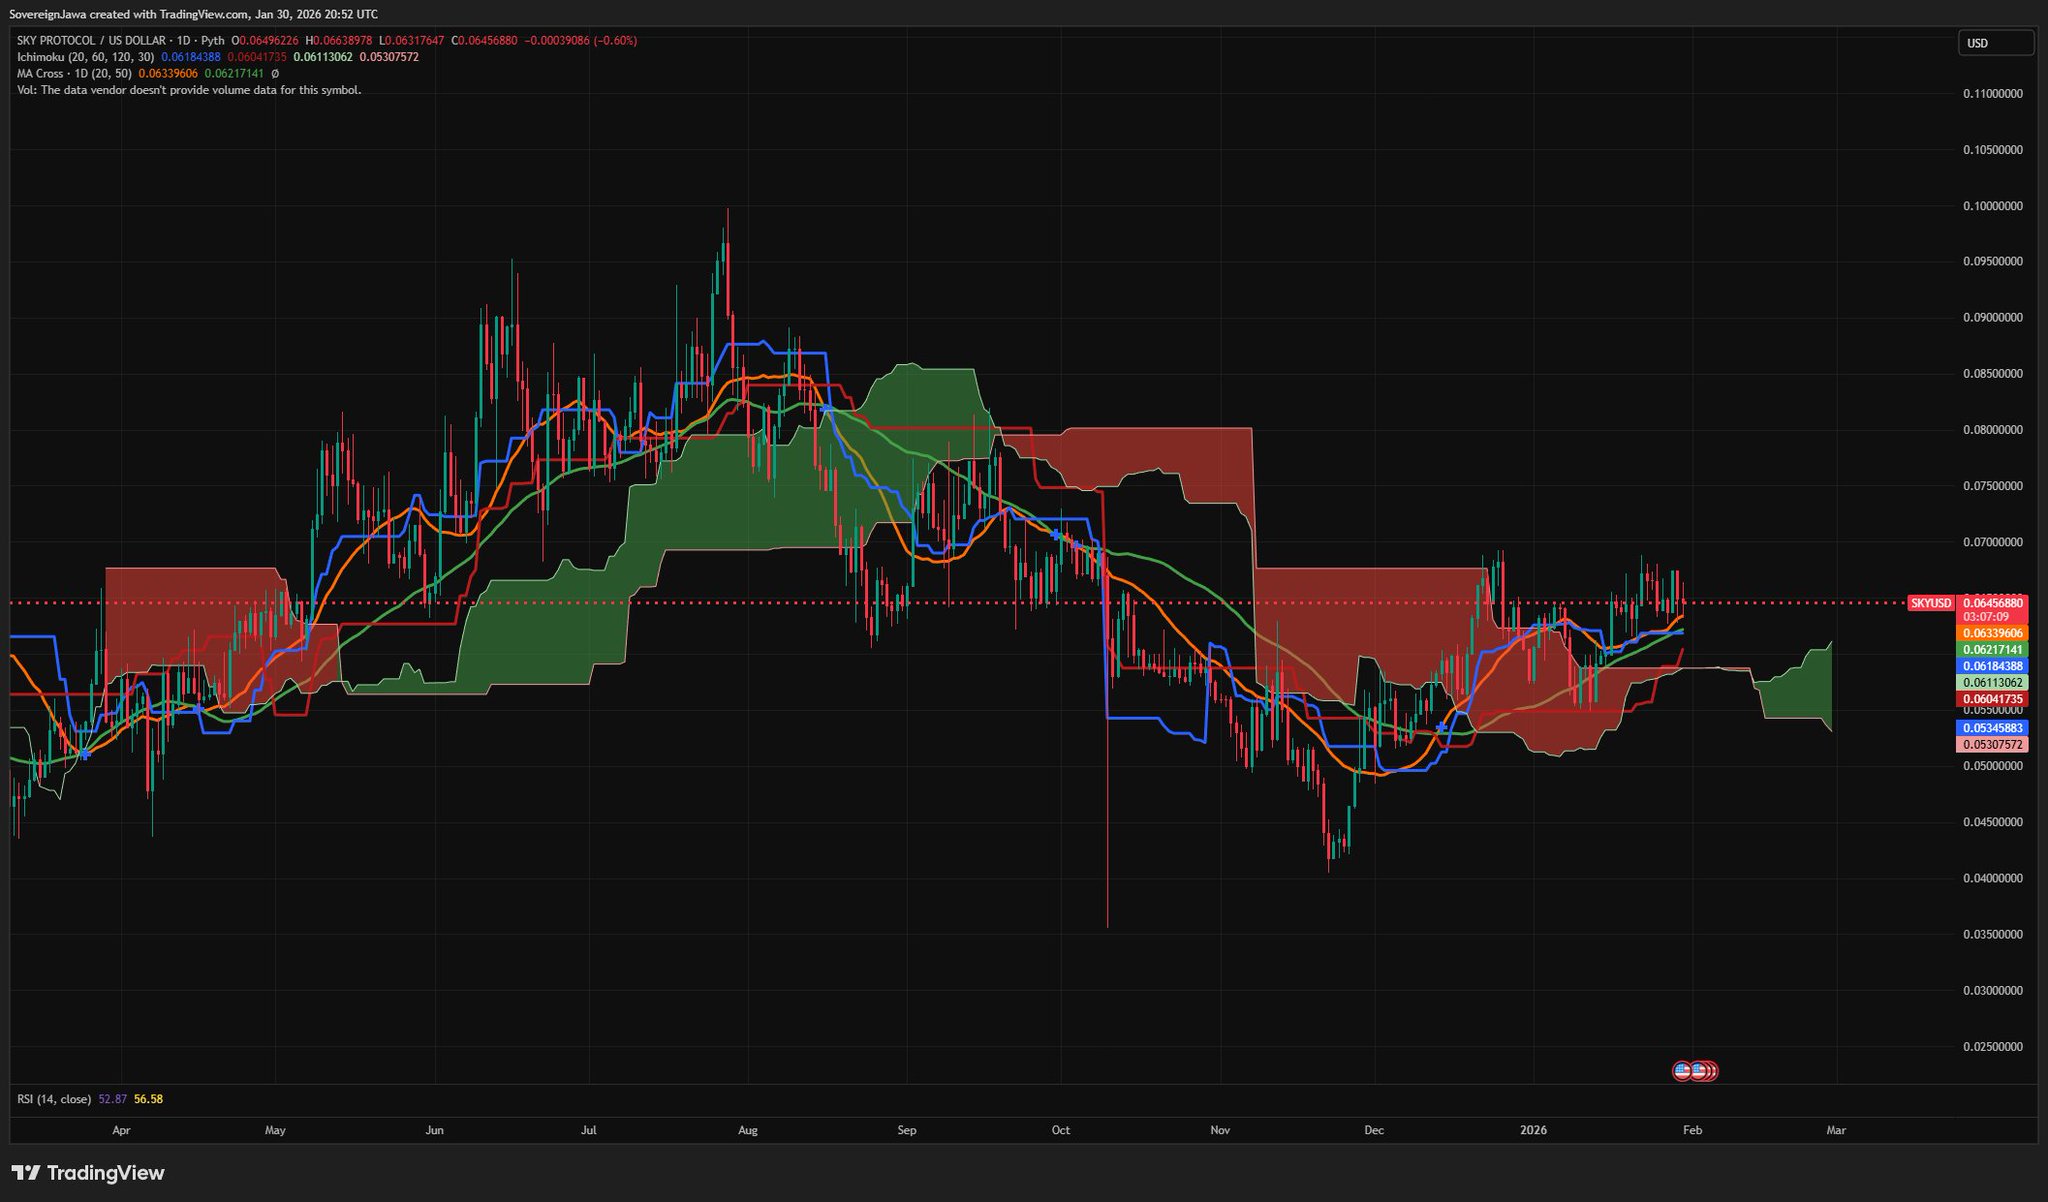Screen dimensions: 2048x1202
Task: Click the Vol data vendor notice text
Action: pyautogui.click(x=189, y=90)
